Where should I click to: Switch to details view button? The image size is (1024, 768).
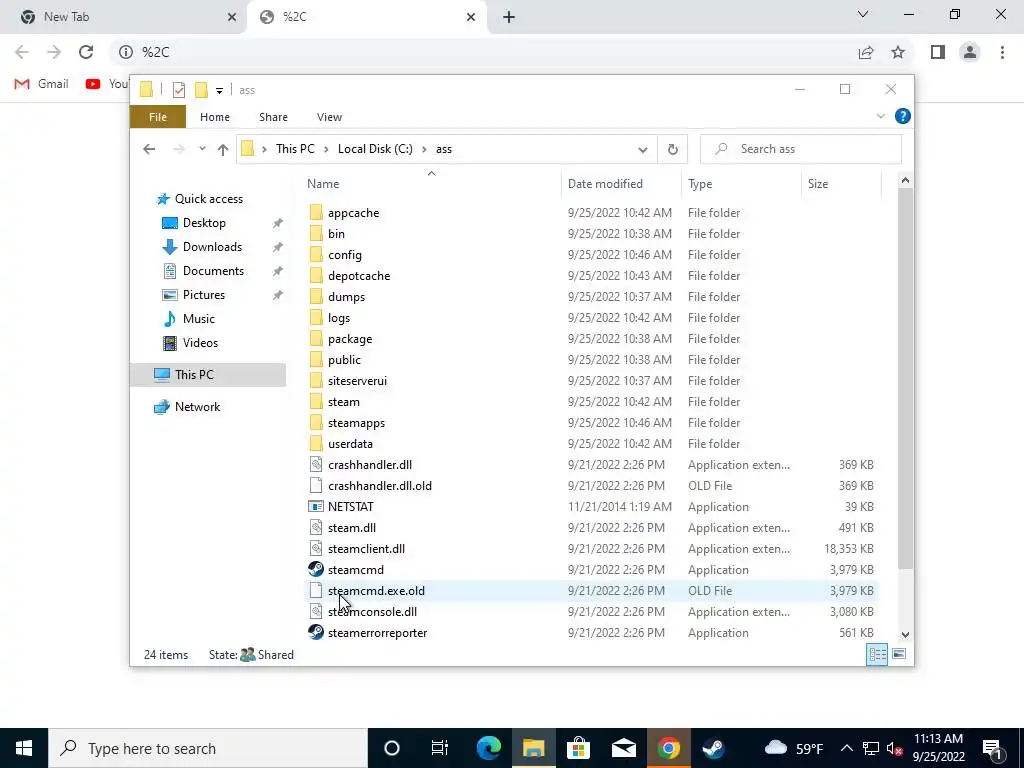pyautogui.click(x=877, y=654)
